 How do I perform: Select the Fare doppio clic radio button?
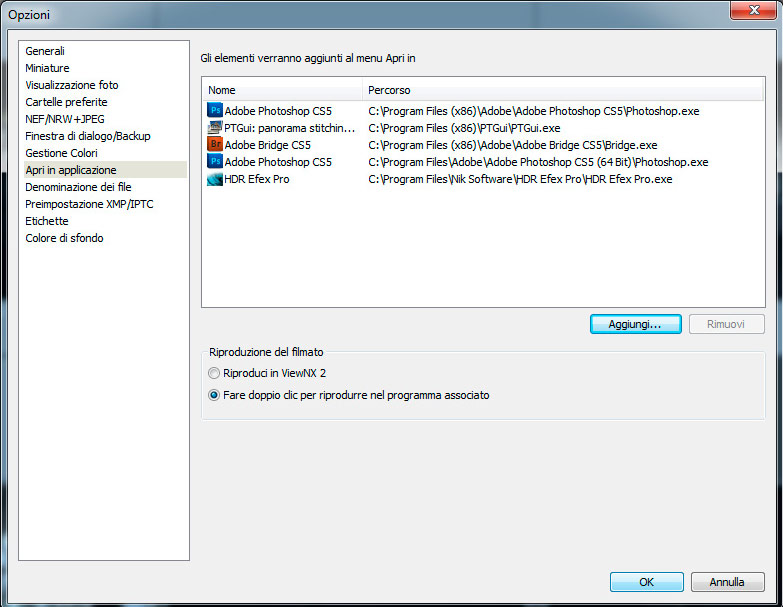click(x=214, y=395)
